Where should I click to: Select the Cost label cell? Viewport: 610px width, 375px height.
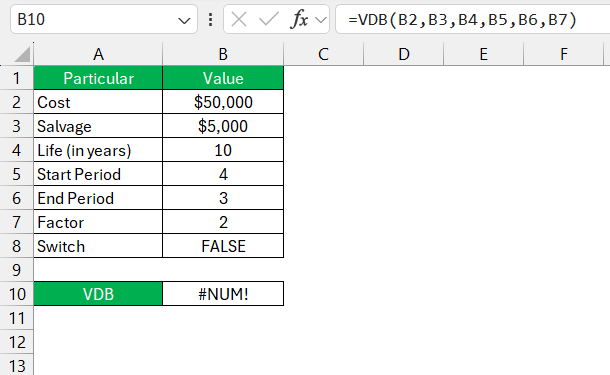coord(98,102)
